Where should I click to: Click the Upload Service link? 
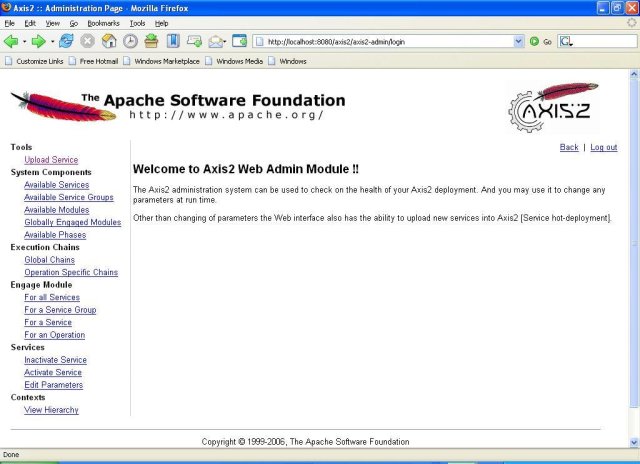pyautogui.click(x=51, y=160)
